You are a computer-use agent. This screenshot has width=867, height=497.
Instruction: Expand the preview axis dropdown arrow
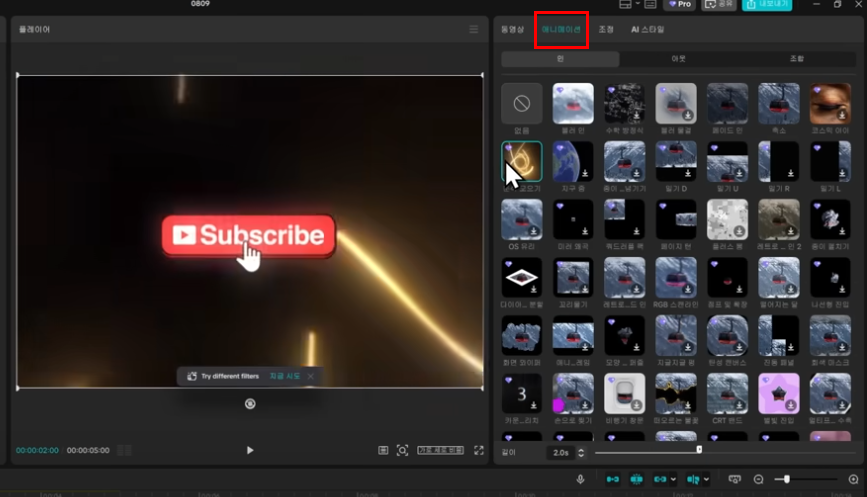[x=706, y=479]
